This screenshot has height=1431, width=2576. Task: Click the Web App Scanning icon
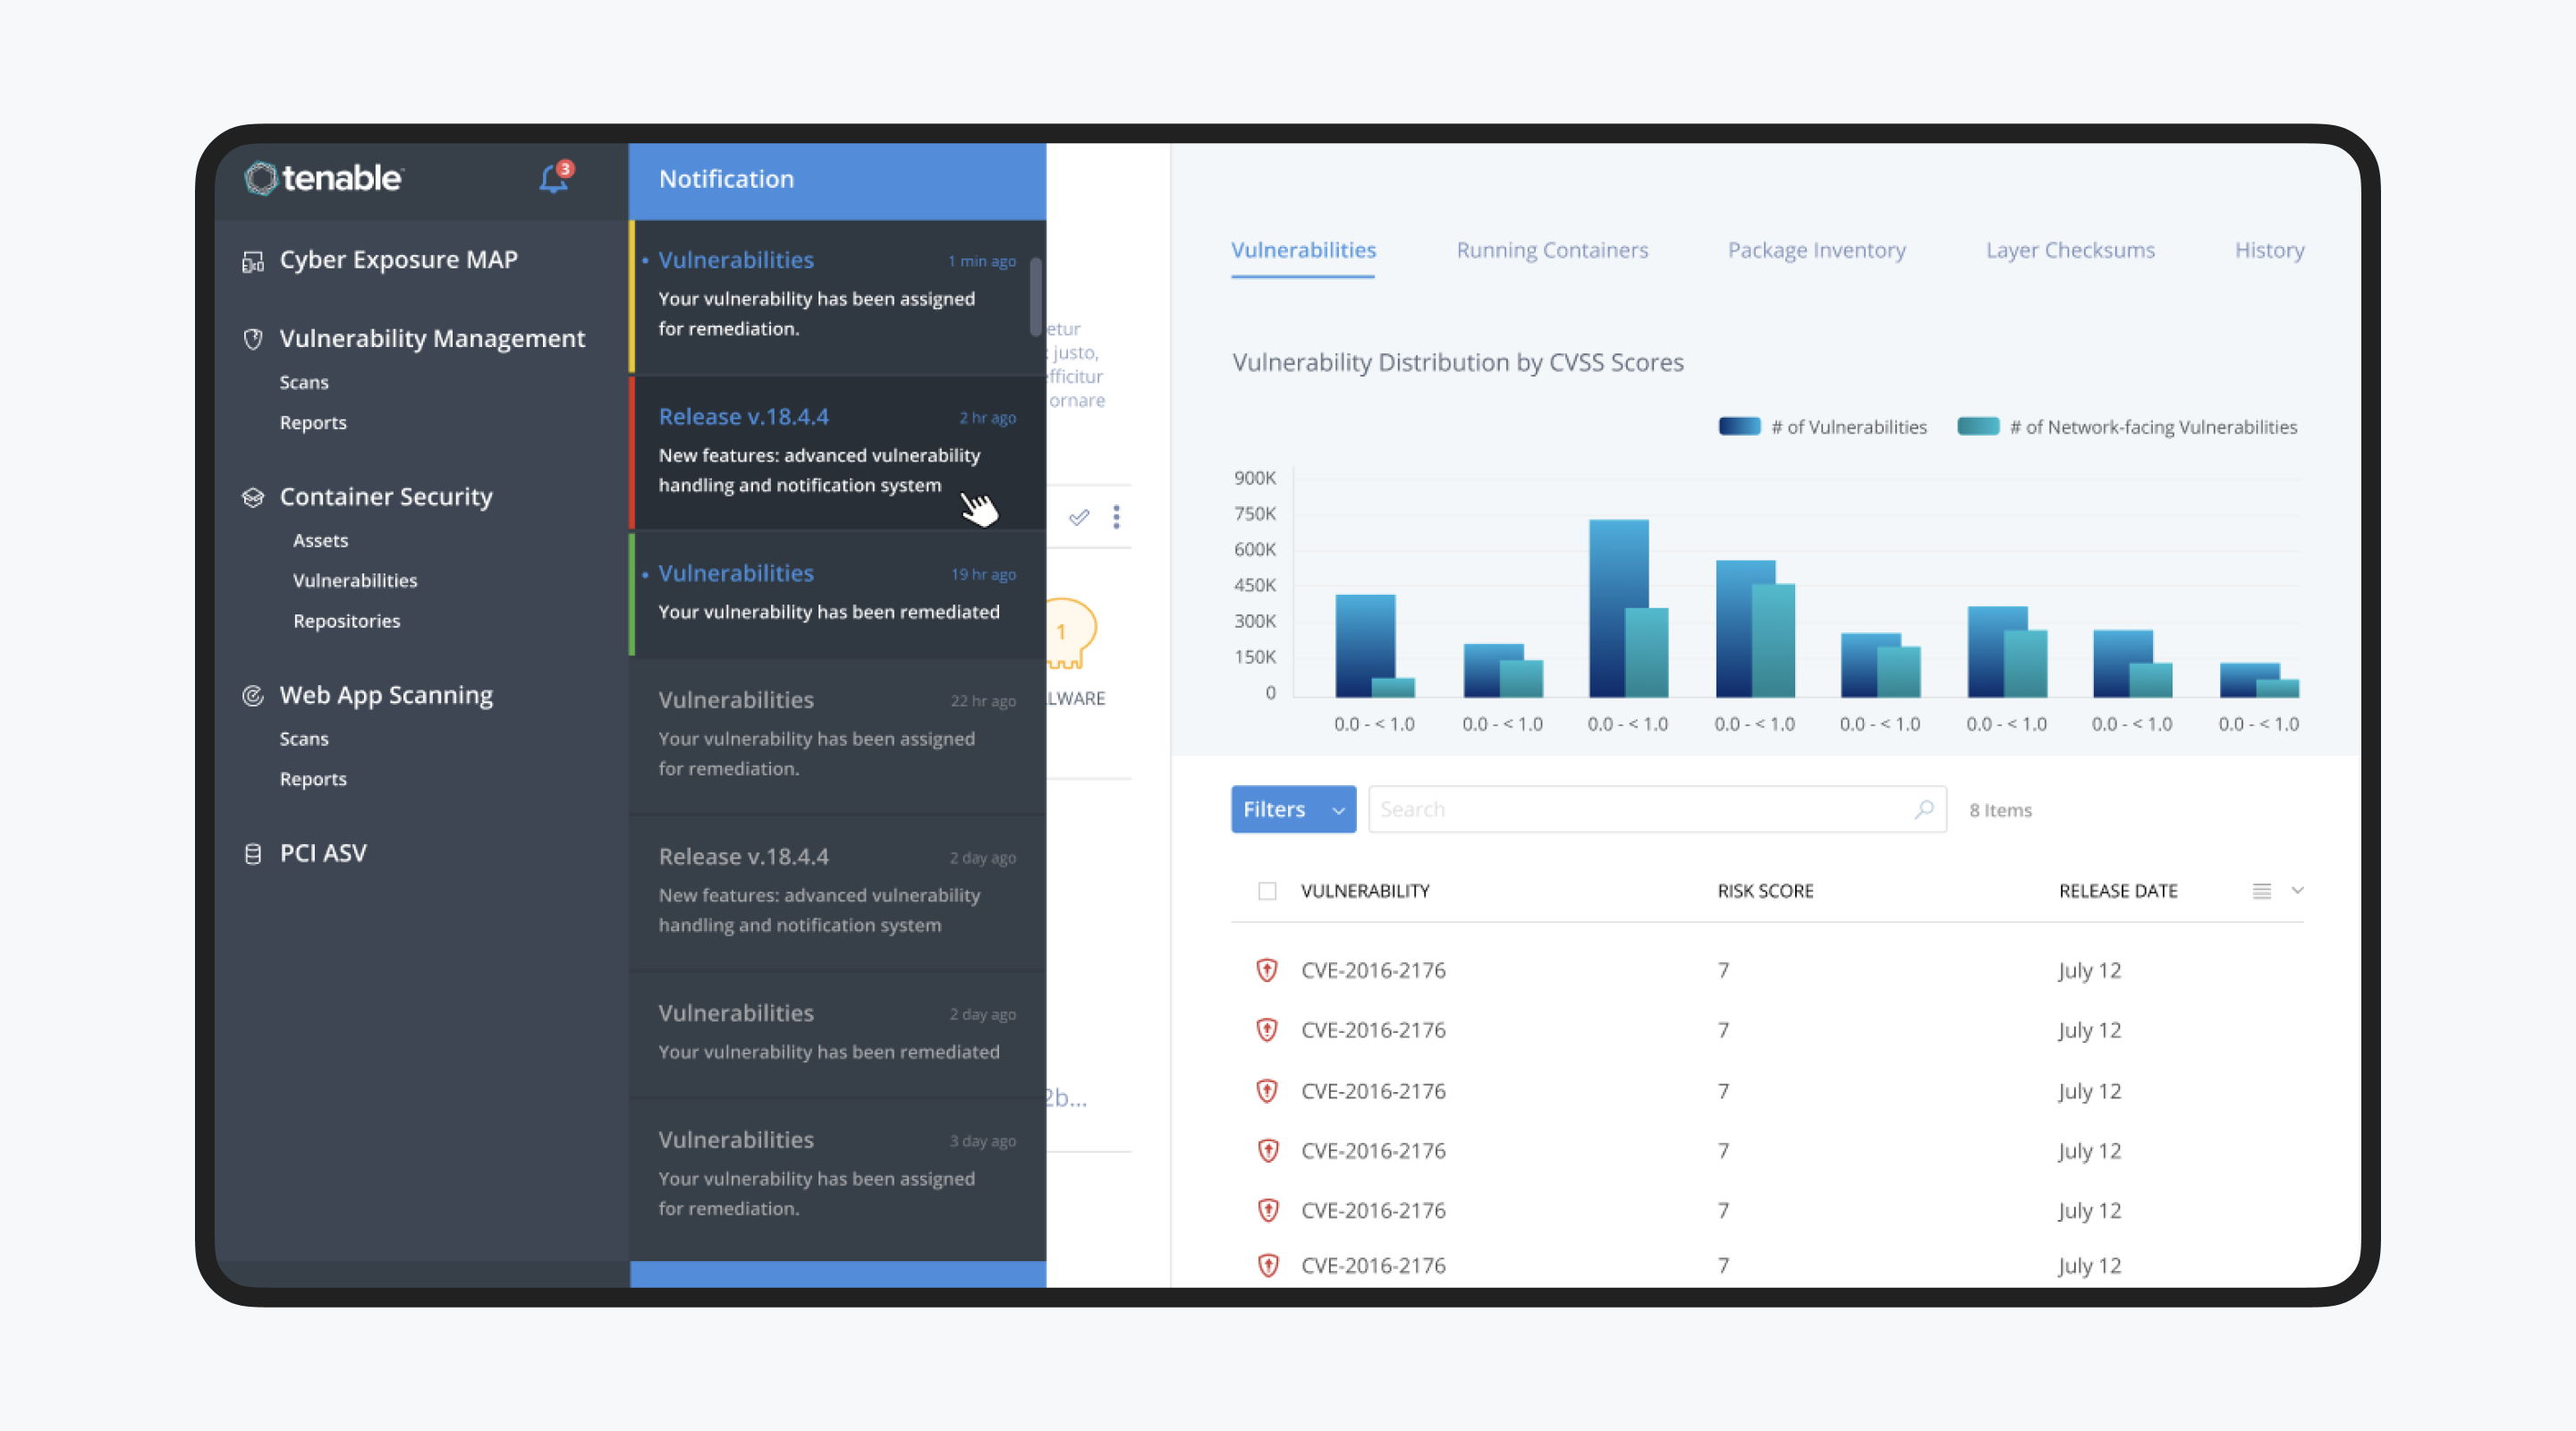click(253, 696)
